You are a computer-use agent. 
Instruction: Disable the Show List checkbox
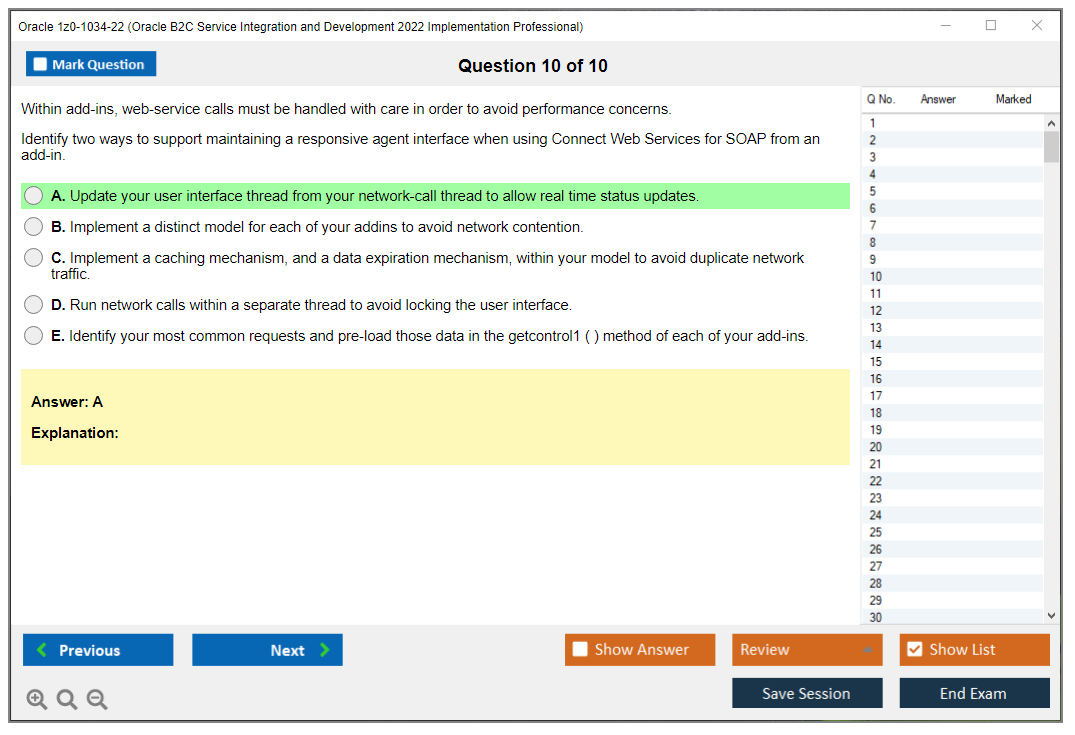914,650
